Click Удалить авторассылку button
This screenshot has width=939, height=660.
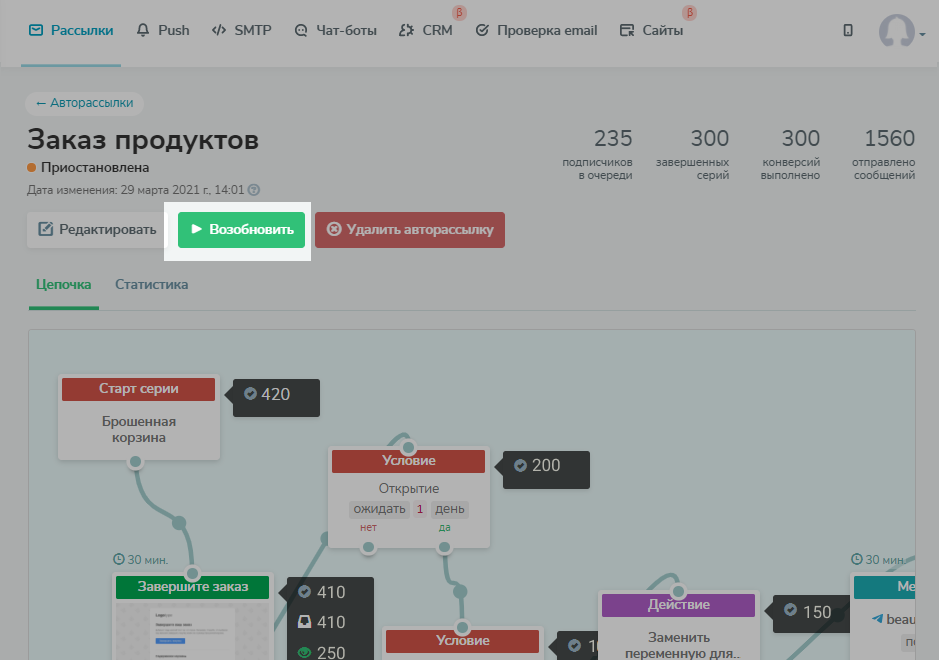click(410, 229)
